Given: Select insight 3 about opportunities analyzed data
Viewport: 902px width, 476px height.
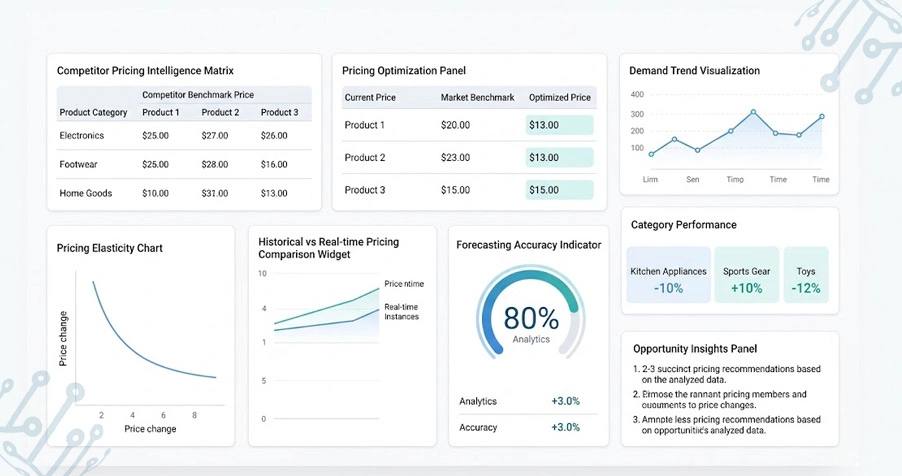Looking at the screenshot, I should (x=727, y=425).
